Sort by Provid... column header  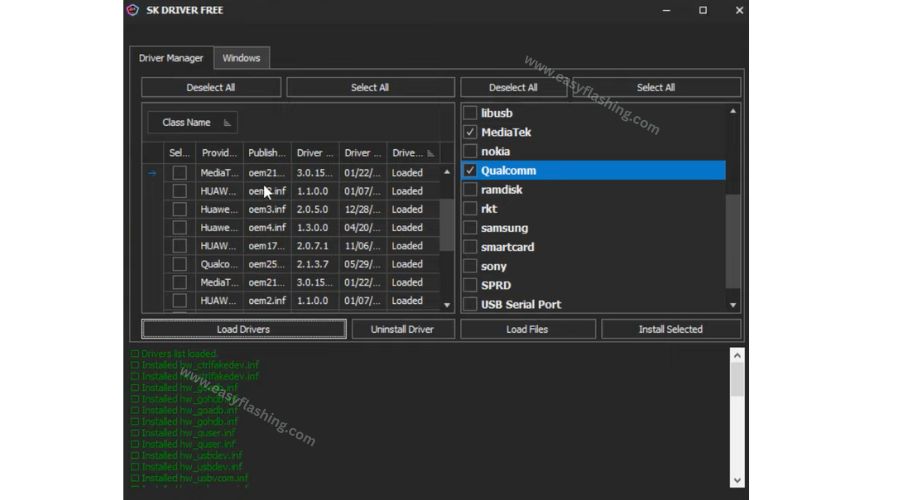[x=219, y=153]
